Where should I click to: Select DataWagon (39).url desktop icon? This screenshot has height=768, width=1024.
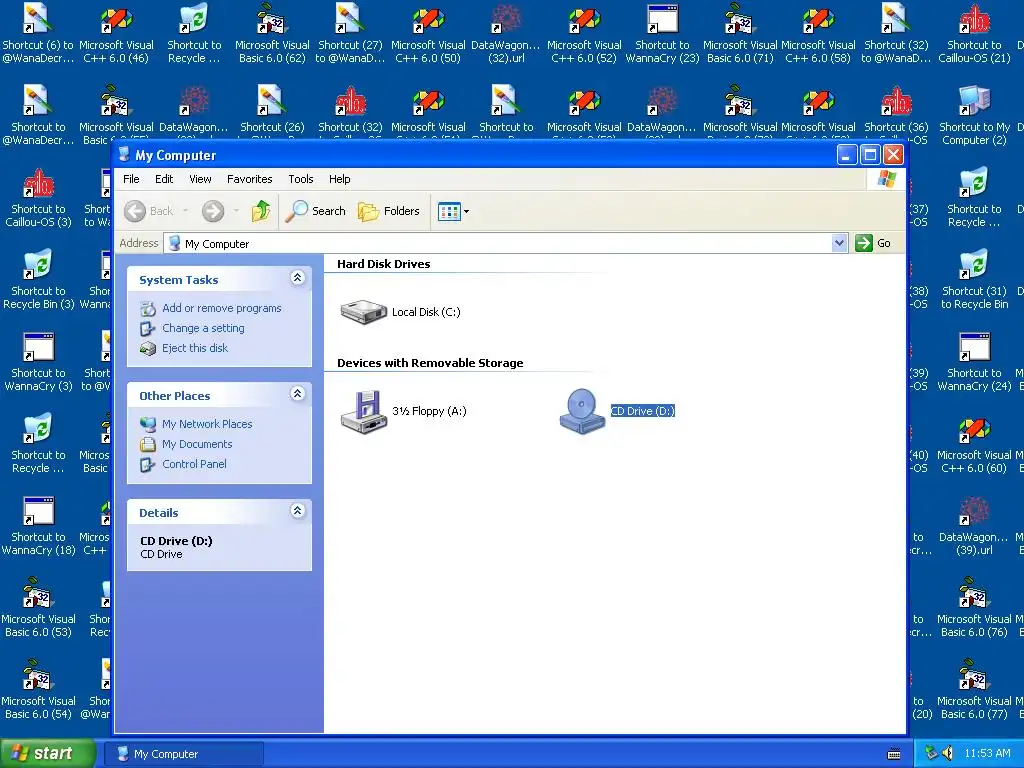pos(974,526)
